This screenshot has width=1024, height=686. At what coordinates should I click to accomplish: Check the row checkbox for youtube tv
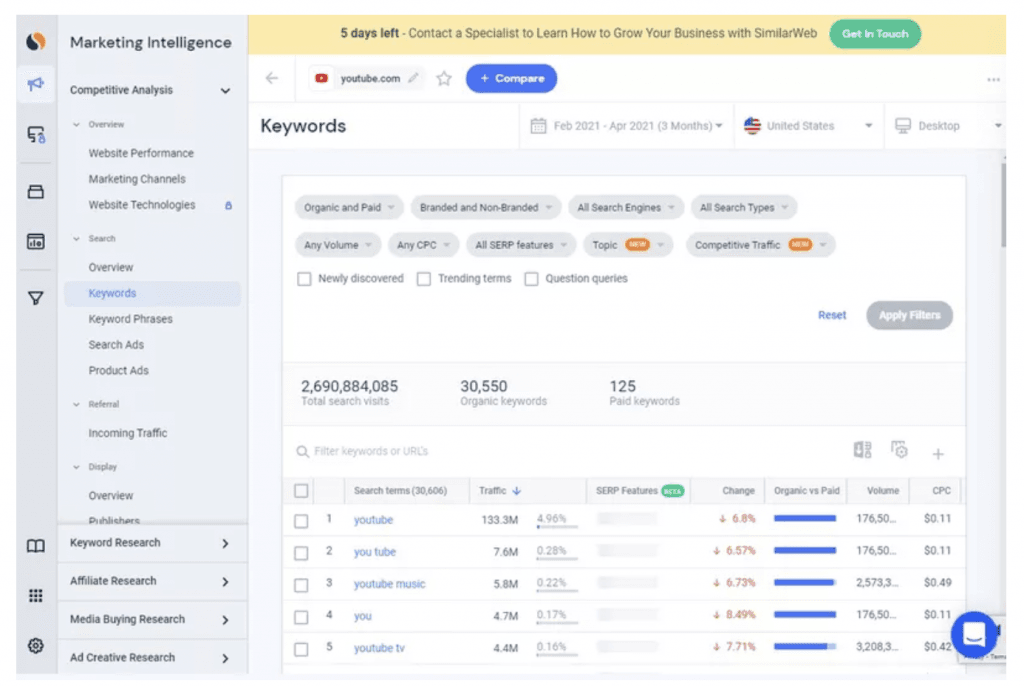301,649
